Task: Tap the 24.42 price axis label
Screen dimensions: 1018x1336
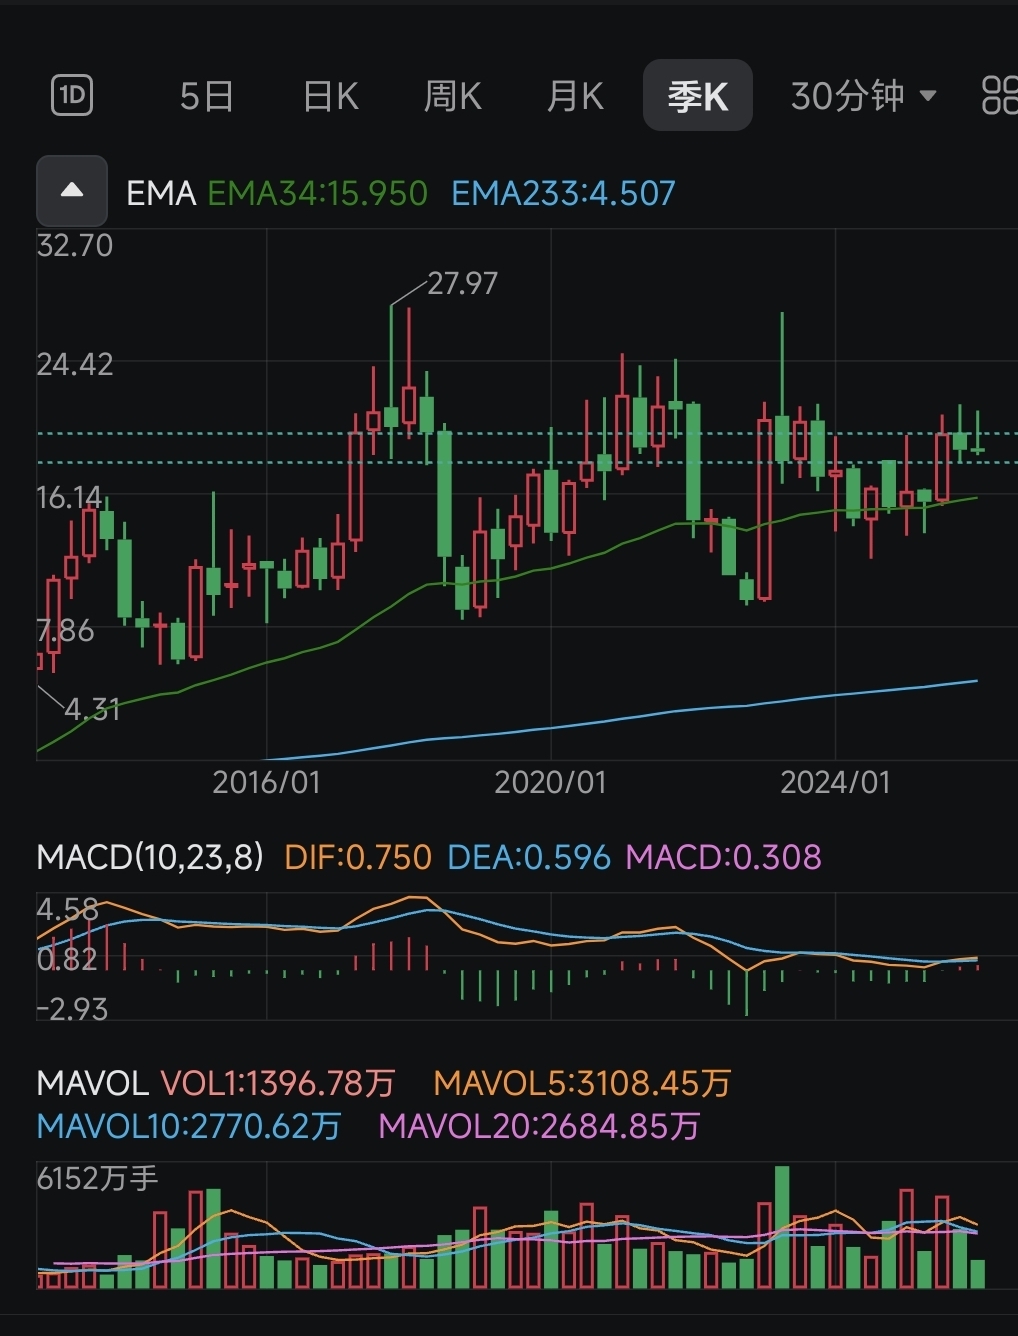Action: pyautogui.click(x=75, y=365)
